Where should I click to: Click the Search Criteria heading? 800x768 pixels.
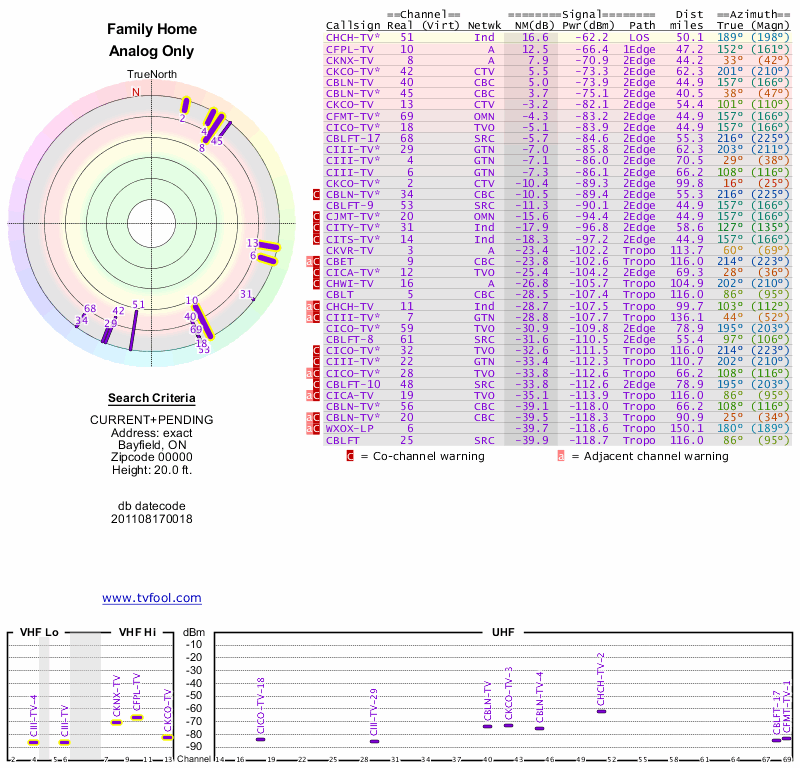pos(151,398)
